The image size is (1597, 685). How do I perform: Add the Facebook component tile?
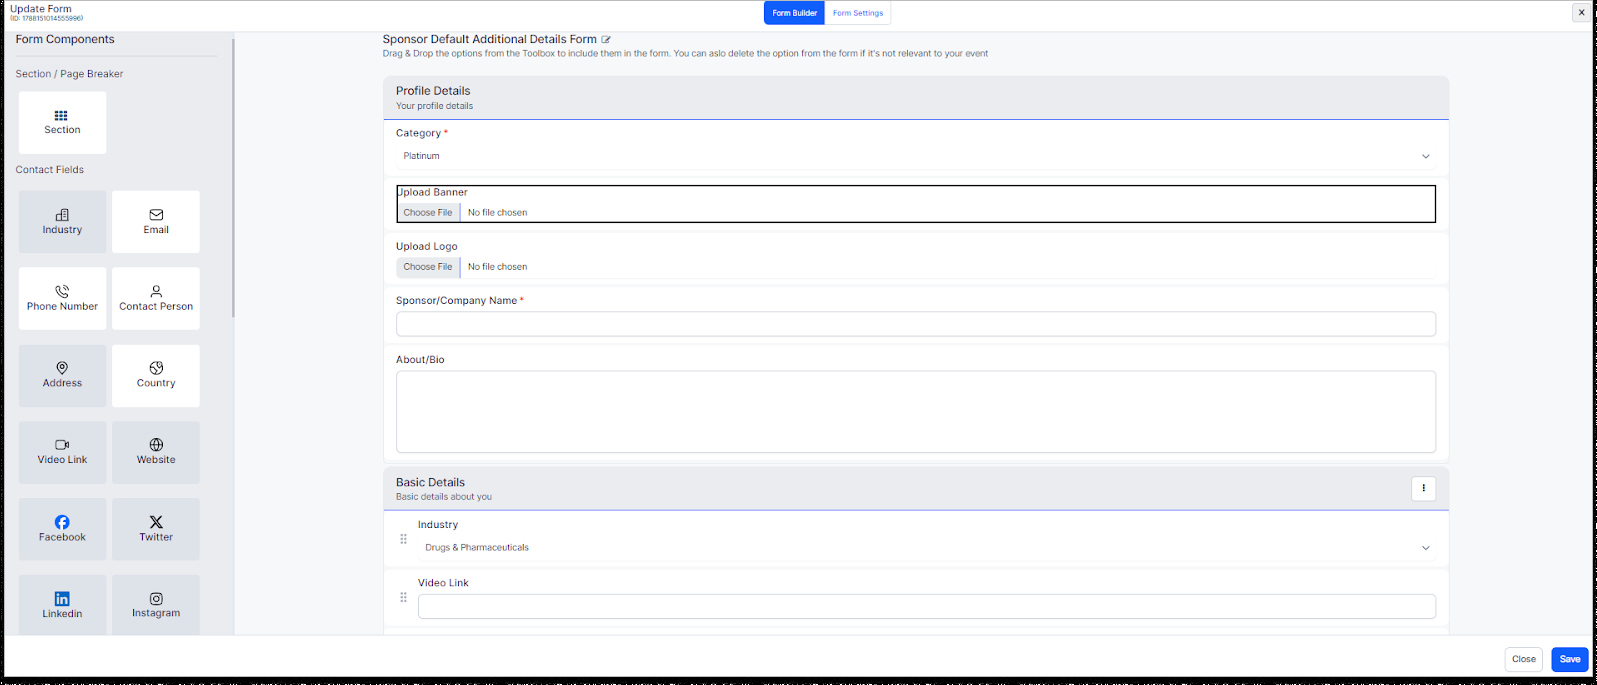point(62,529)
